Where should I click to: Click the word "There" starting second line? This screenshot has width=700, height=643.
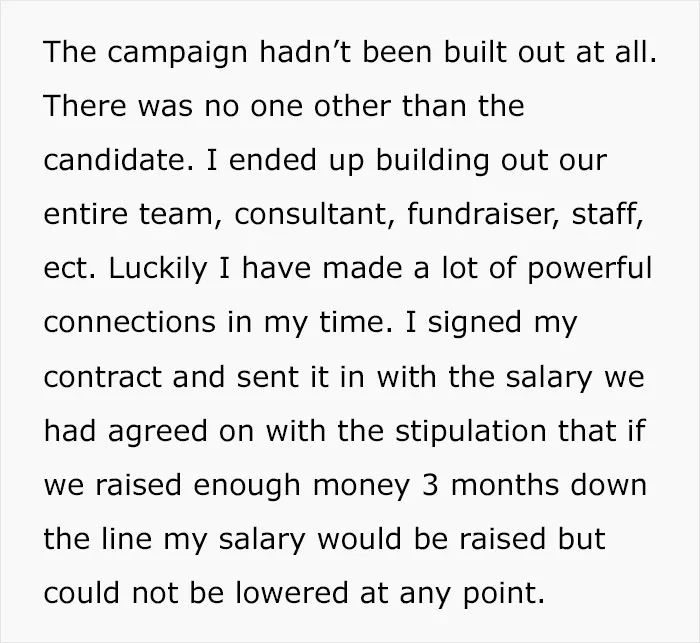coord(85,106)
